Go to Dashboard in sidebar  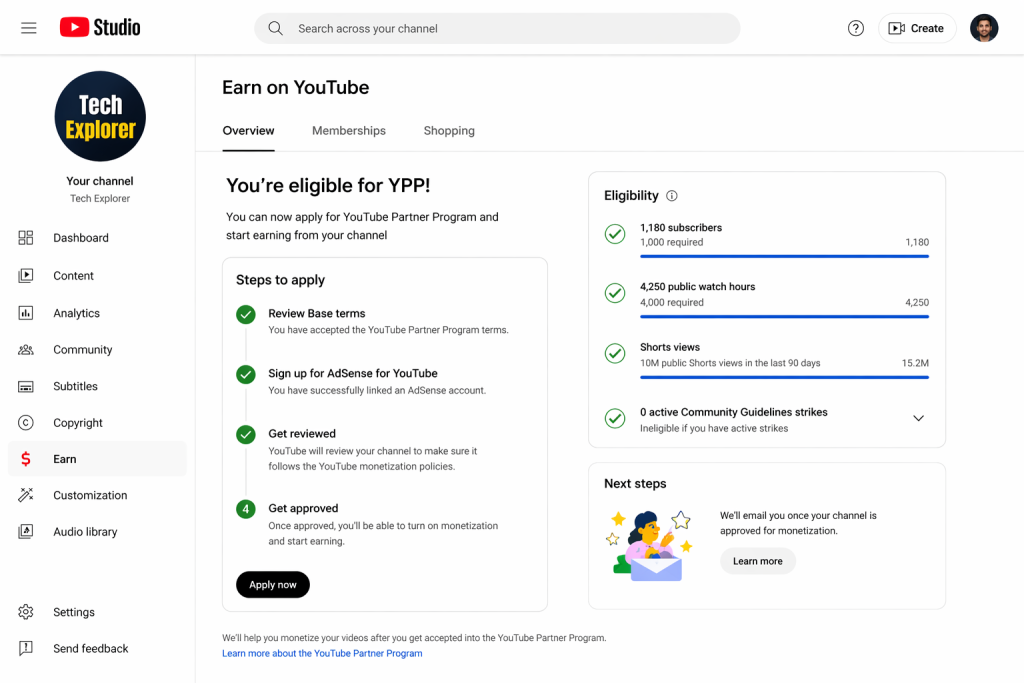[81, 238]
